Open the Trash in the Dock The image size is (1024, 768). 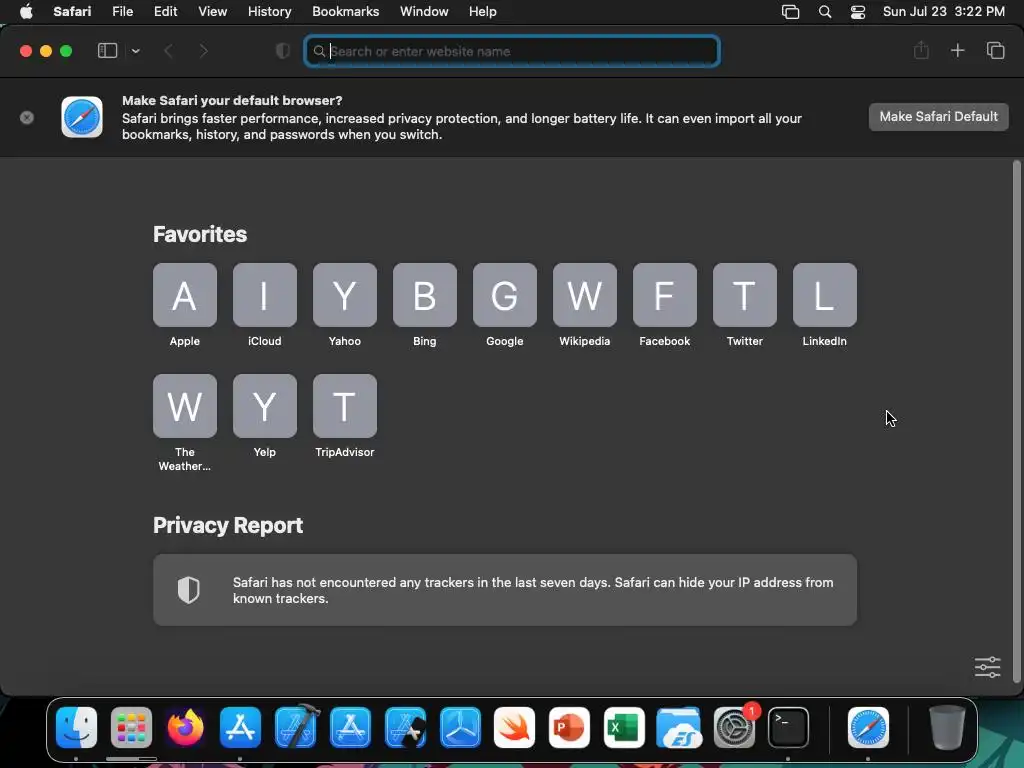click(947, 728)
